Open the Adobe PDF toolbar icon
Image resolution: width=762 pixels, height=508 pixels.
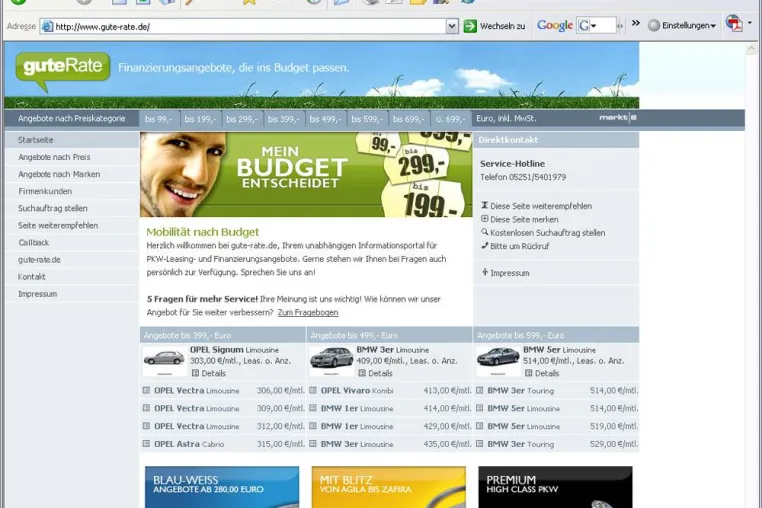[734, 23]
